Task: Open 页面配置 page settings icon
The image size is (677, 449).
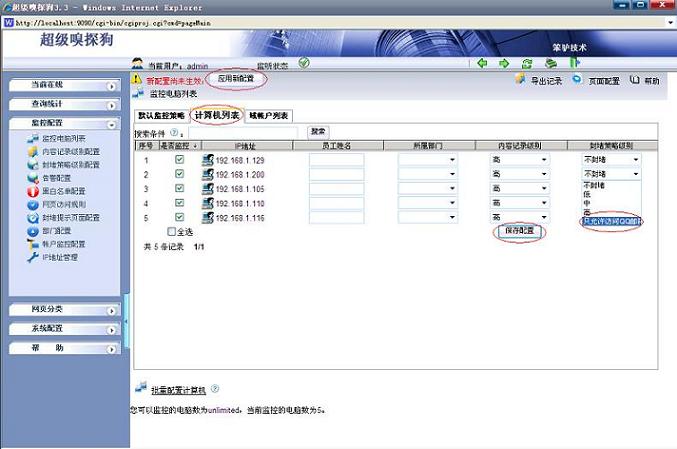Action: 577,79
